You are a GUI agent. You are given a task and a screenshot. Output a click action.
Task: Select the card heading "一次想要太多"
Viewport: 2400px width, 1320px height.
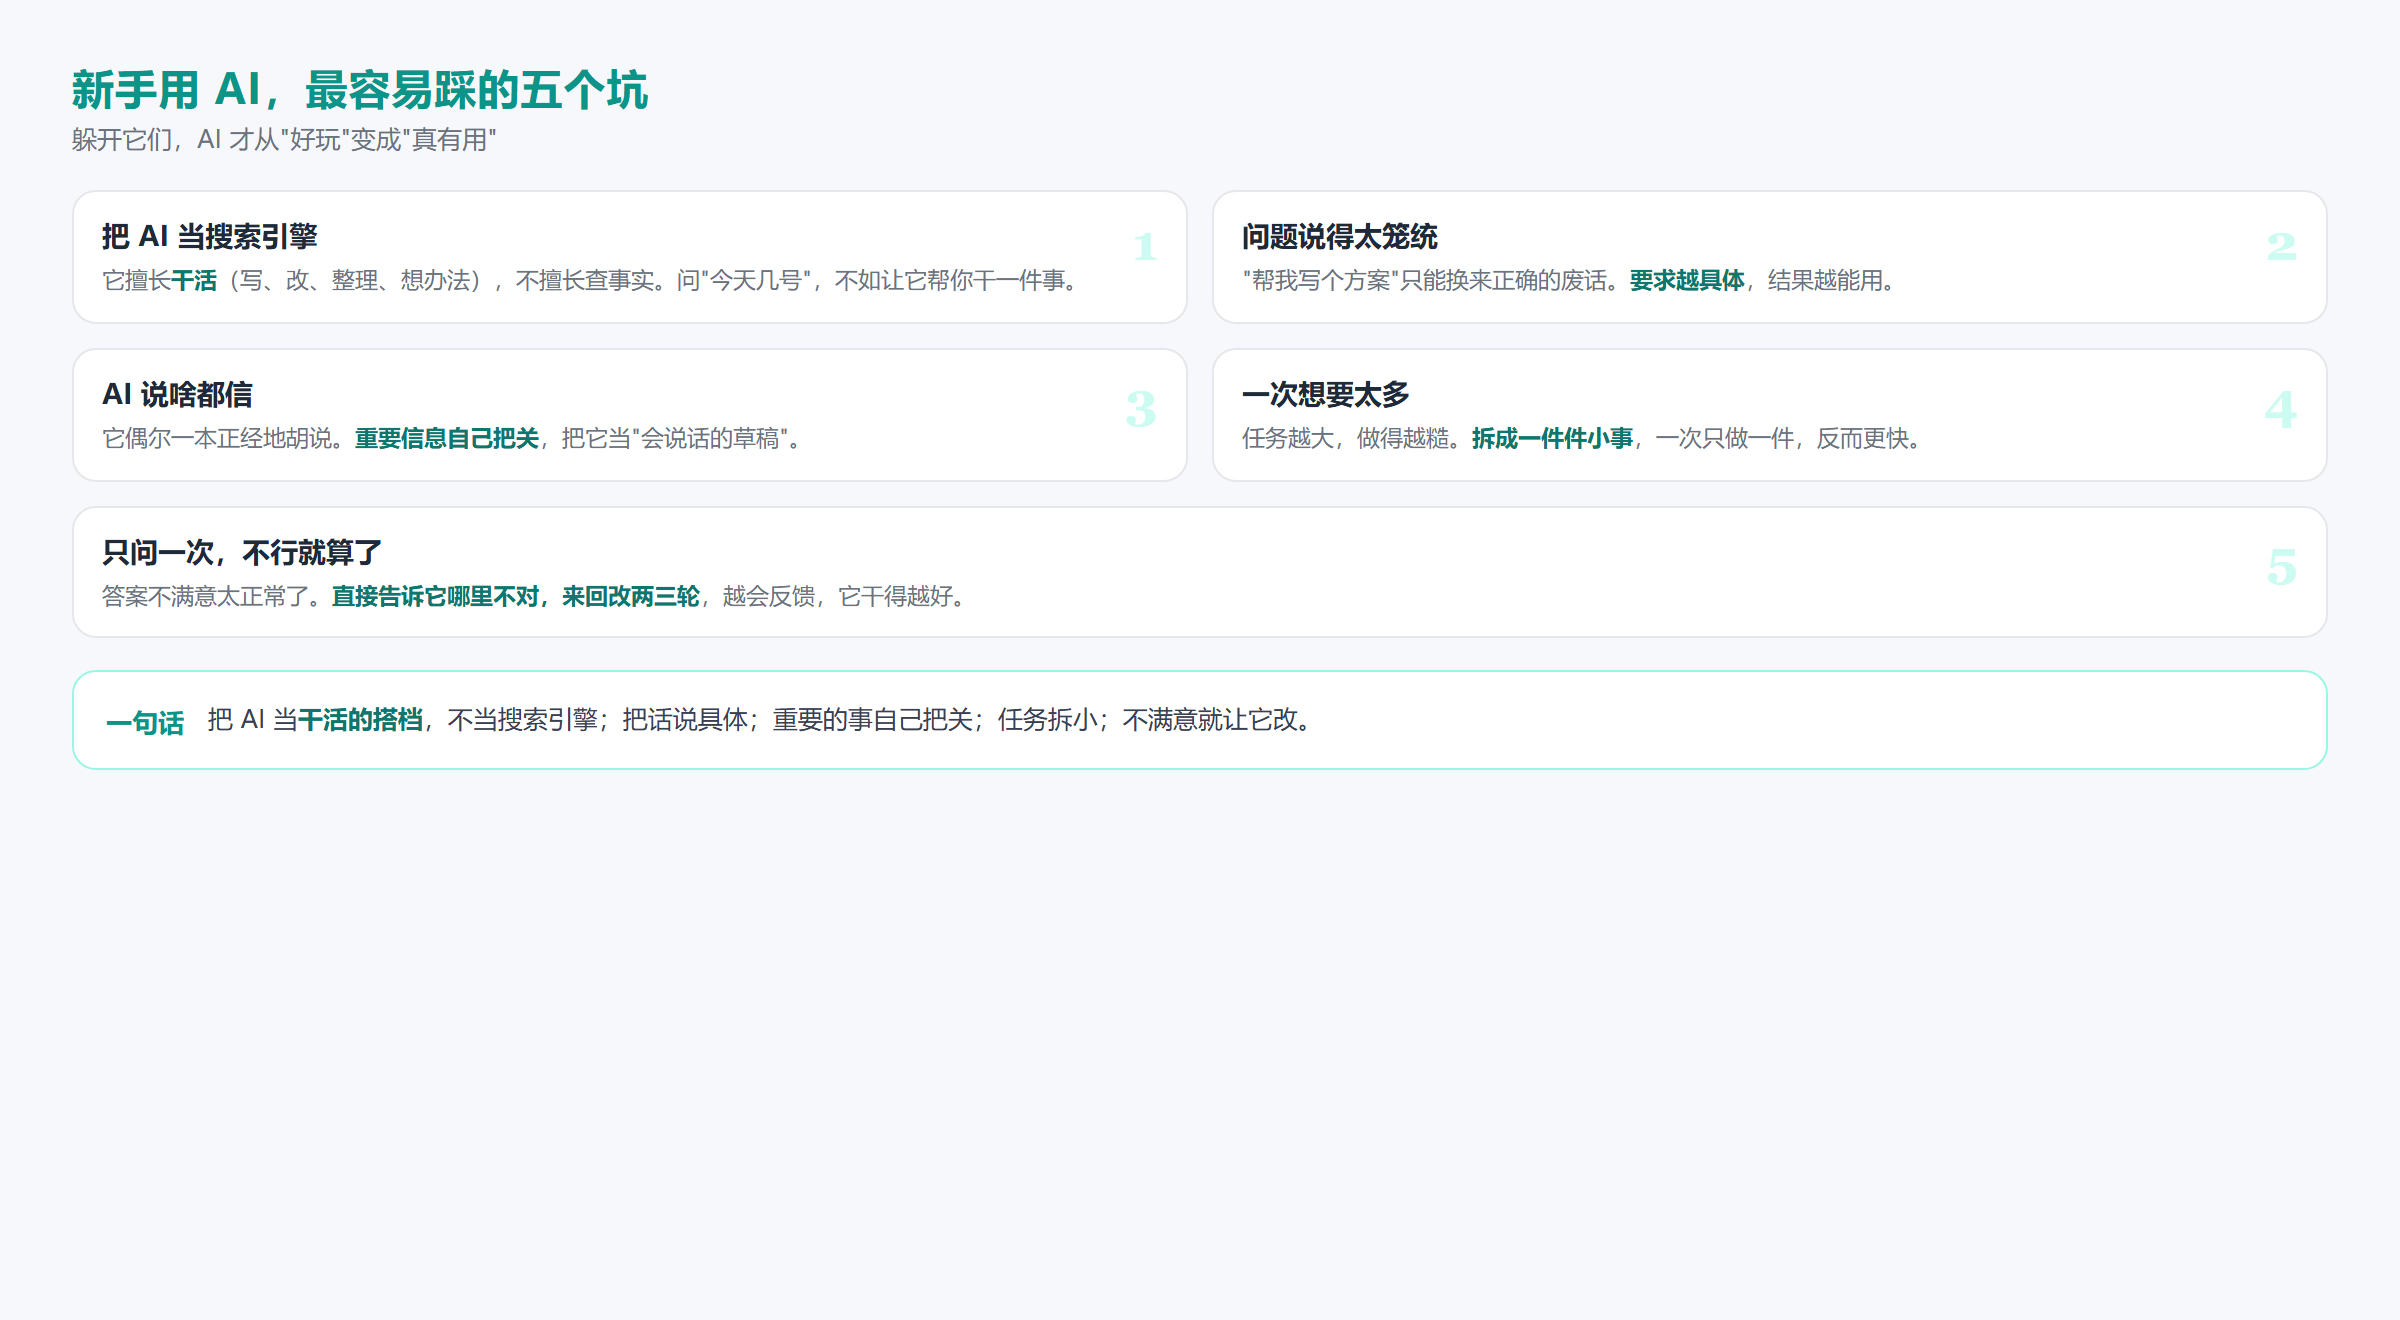click(x=1325, y=395)
